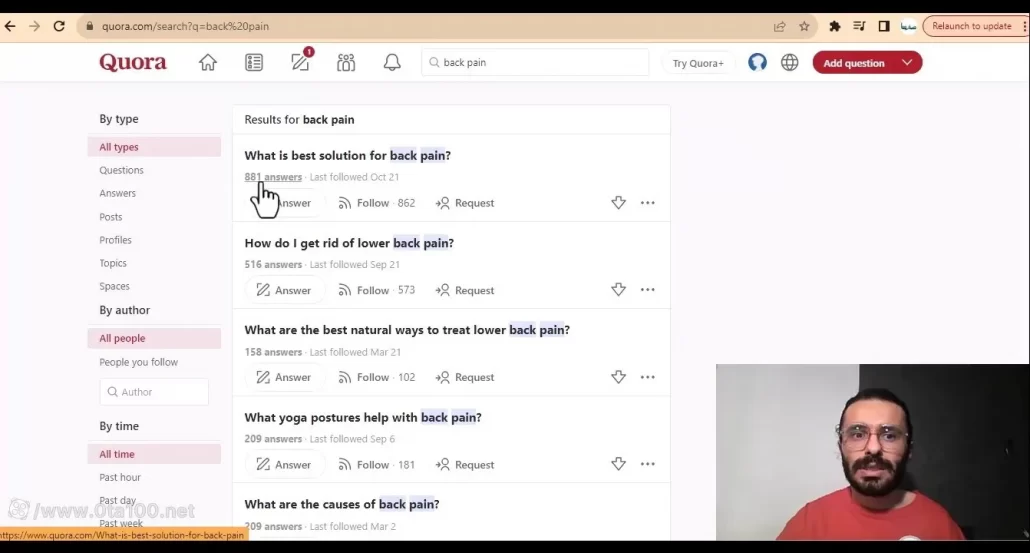Open the Following feed icon
Viewport: 1030px width, 553px height.
[254, 63]
